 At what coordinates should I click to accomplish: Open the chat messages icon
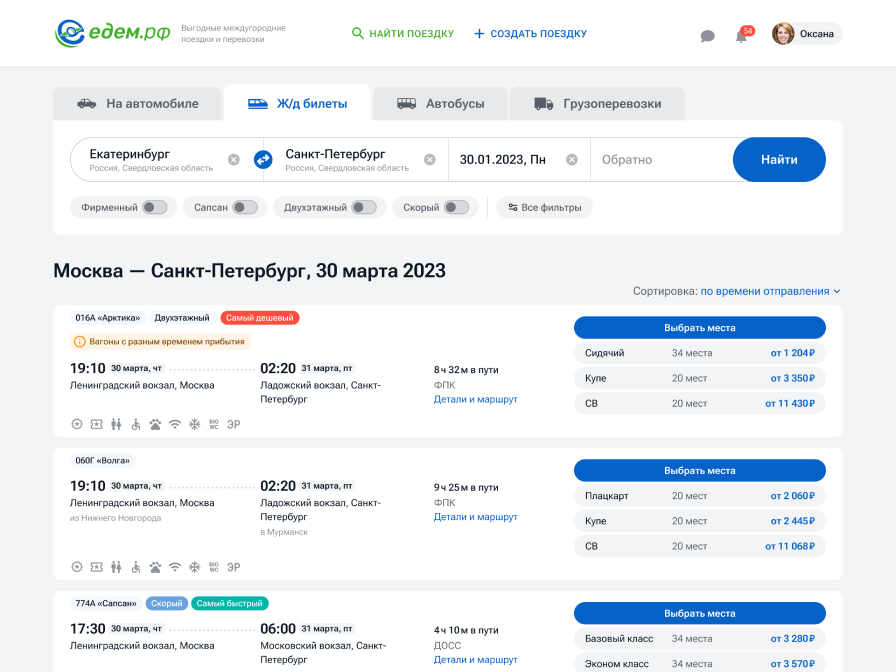[x=707, y=36]
